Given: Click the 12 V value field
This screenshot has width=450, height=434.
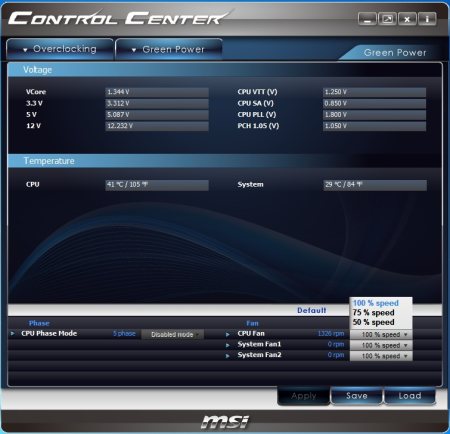Looking at the screenshot, I should coord(157,126).
